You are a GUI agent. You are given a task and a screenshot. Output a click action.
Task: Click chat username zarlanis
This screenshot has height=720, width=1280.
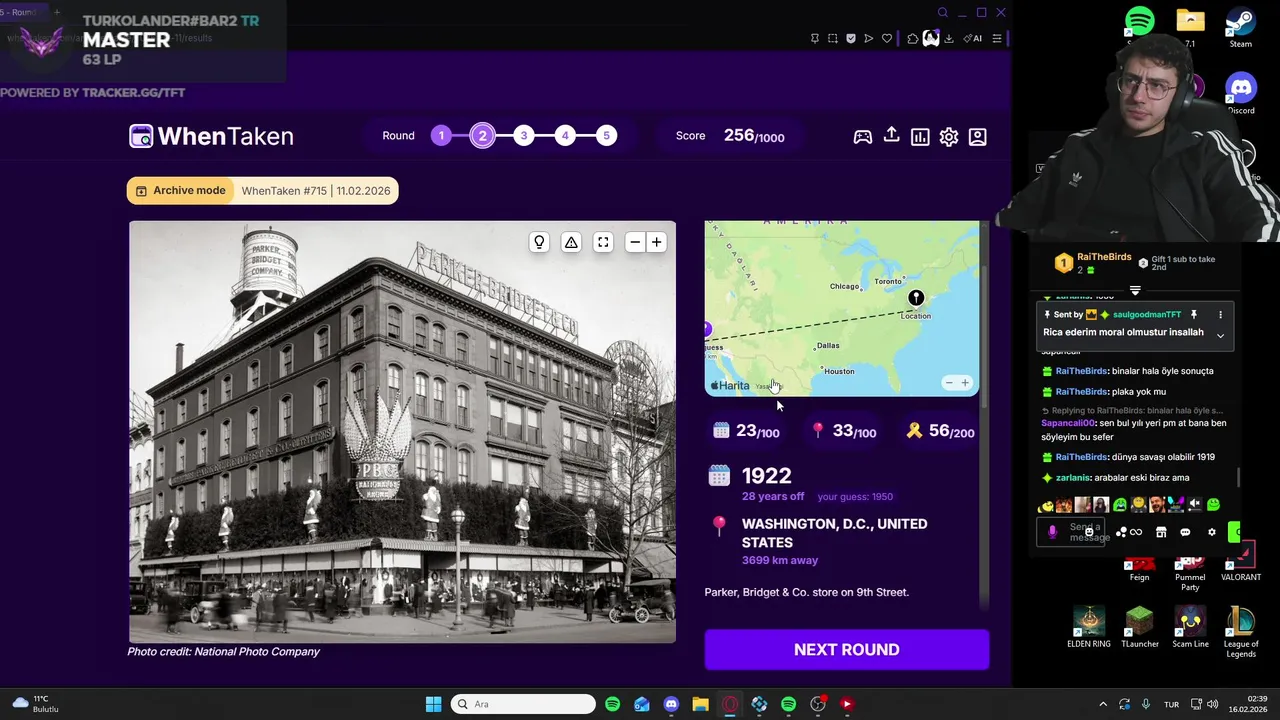click(x=1073, y=478)
